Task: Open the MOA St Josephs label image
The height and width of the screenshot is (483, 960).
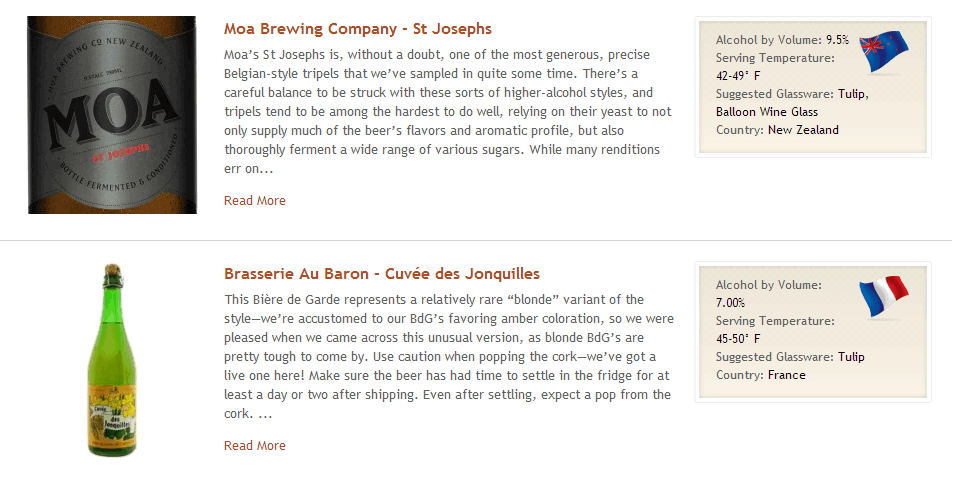Action: click(113, 114)
